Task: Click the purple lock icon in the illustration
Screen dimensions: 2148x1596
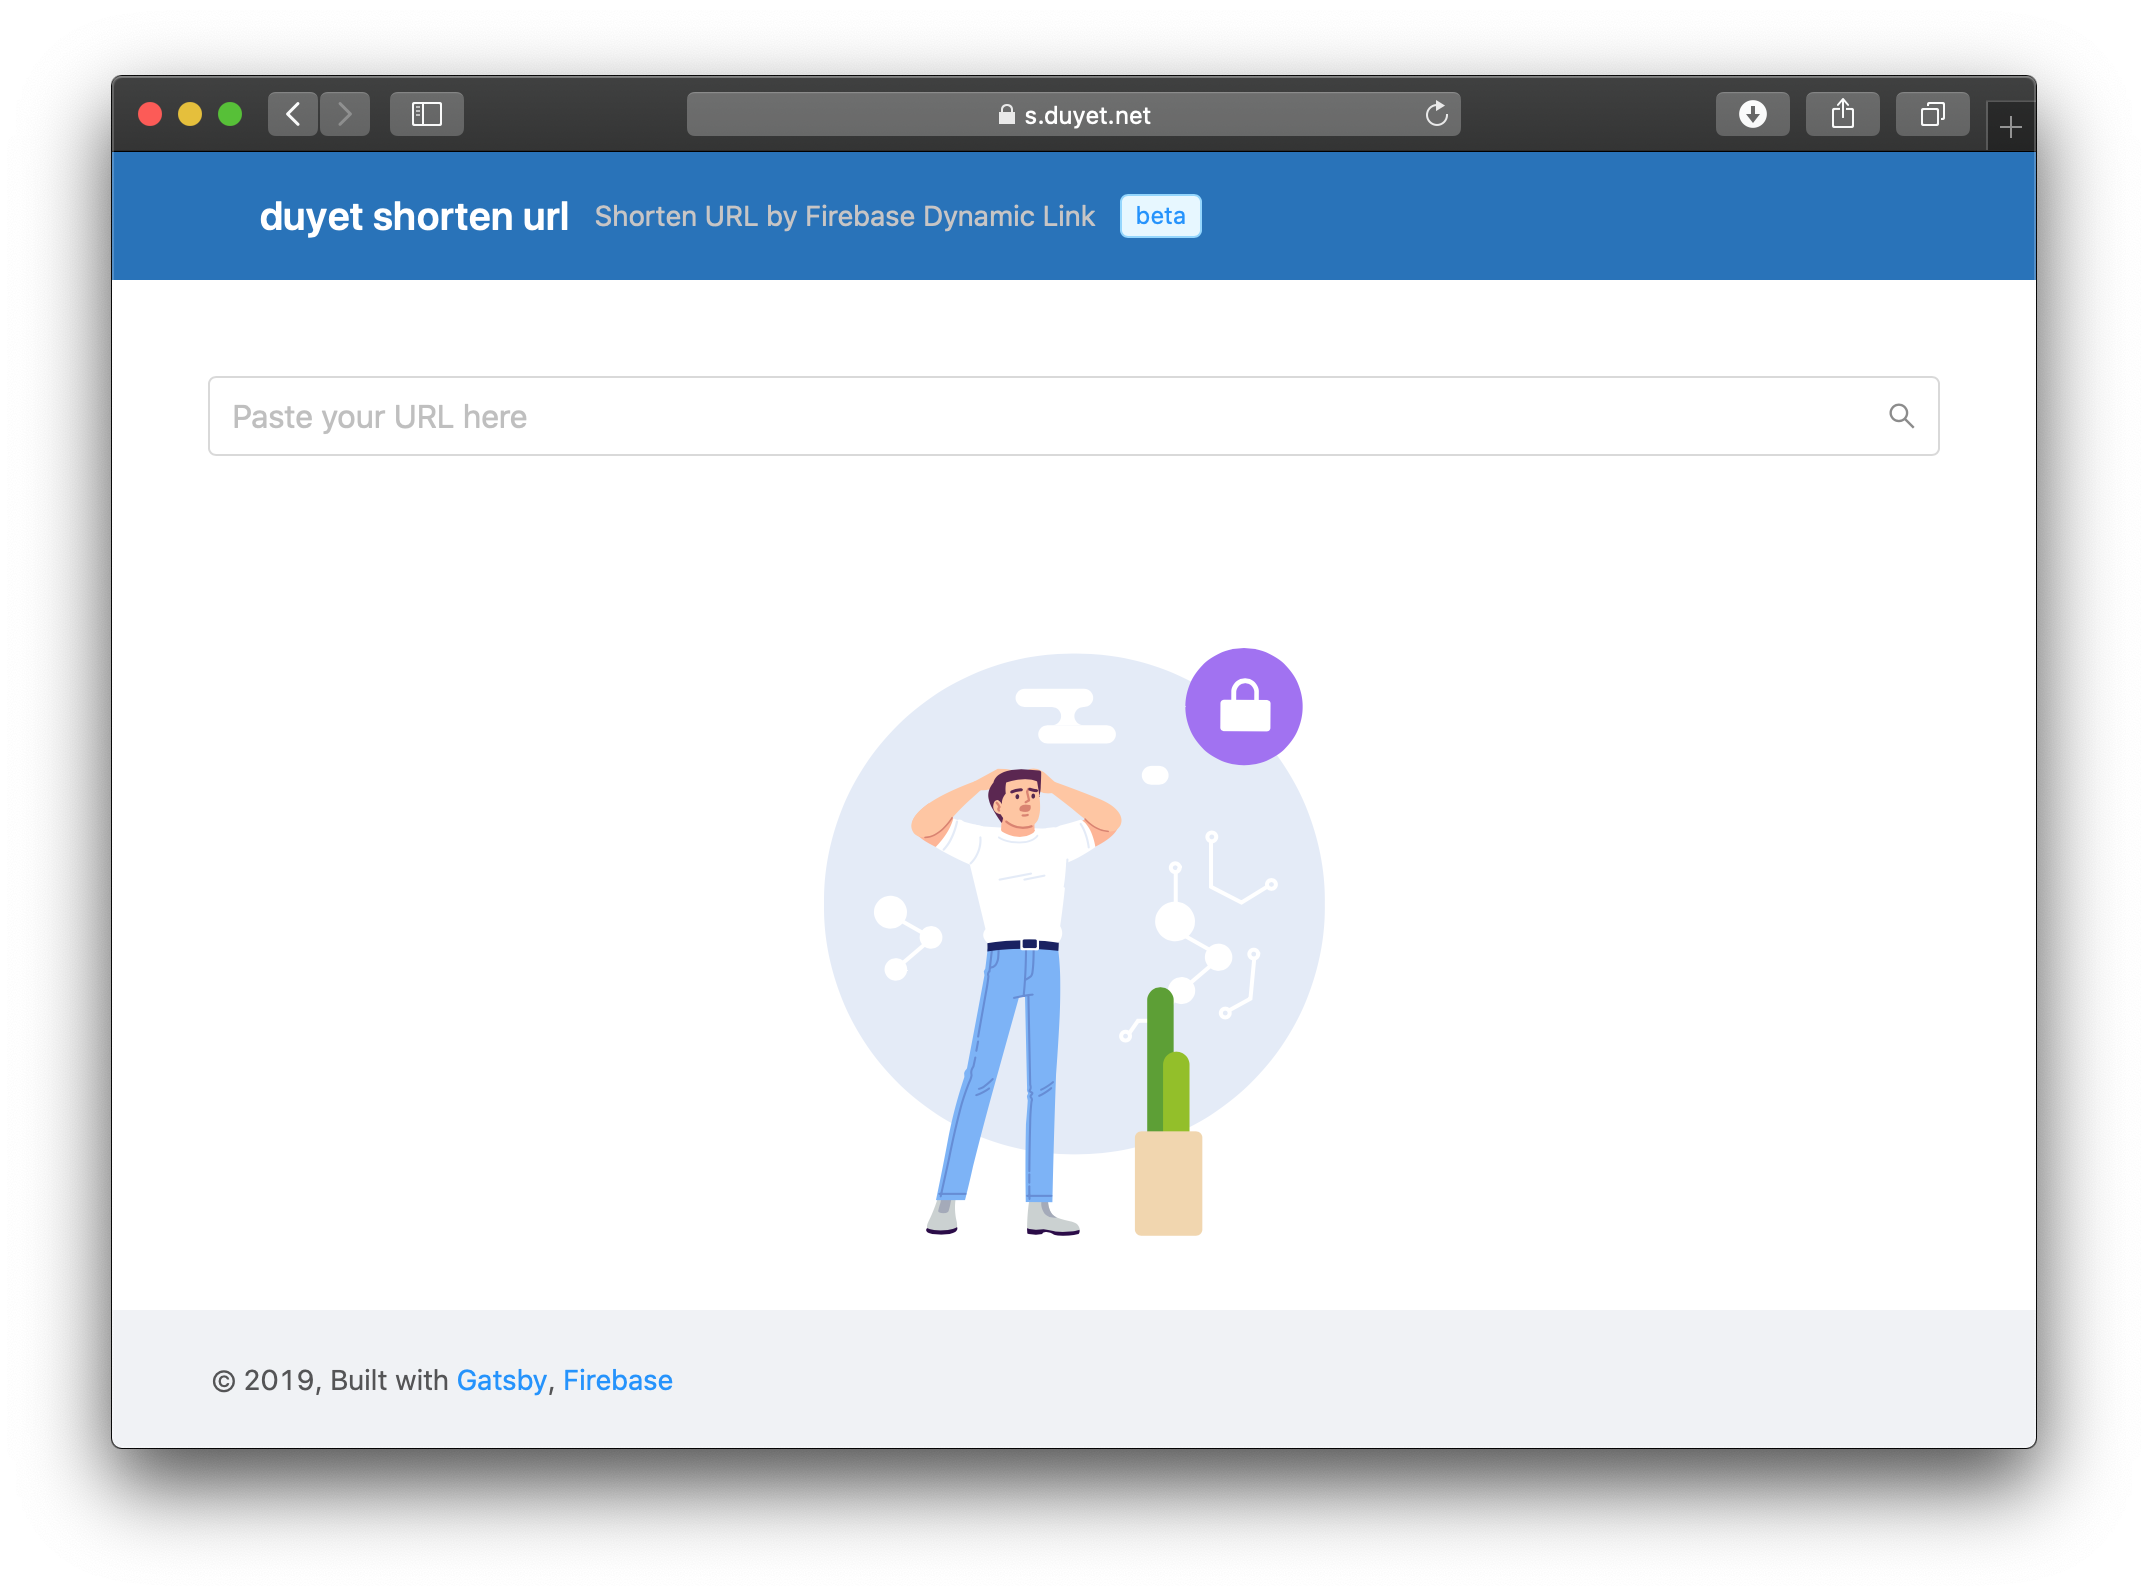Action: (x=1243, y=707)
